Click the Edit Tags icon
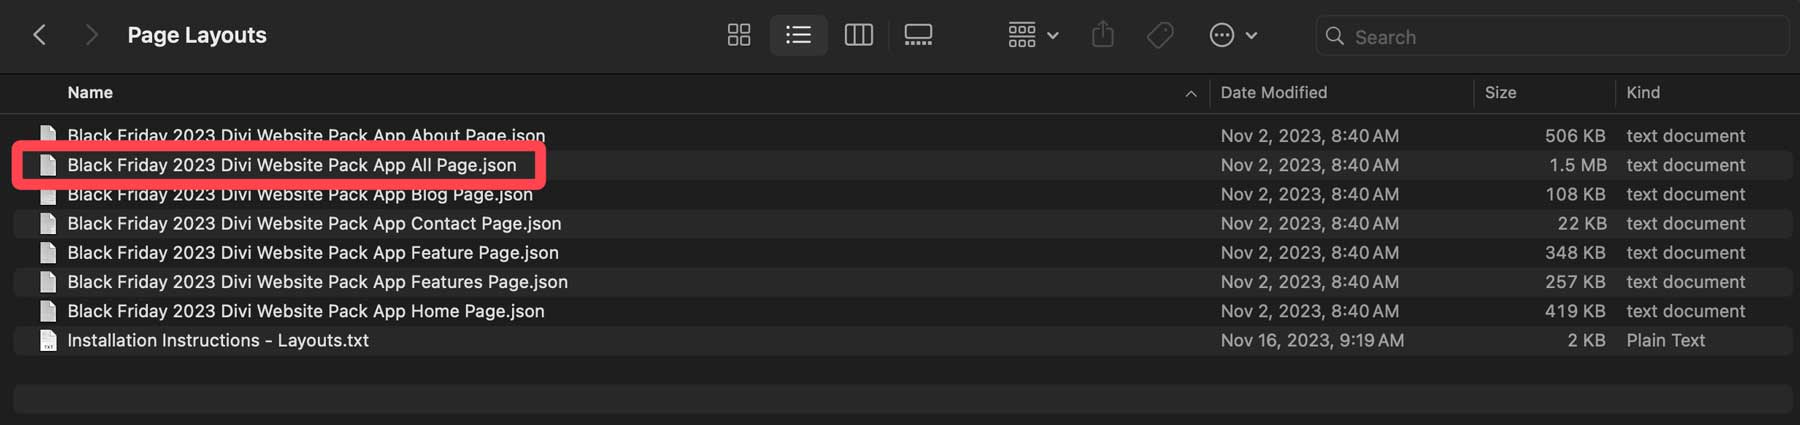1800x425 pixels. click(1160, 36)
